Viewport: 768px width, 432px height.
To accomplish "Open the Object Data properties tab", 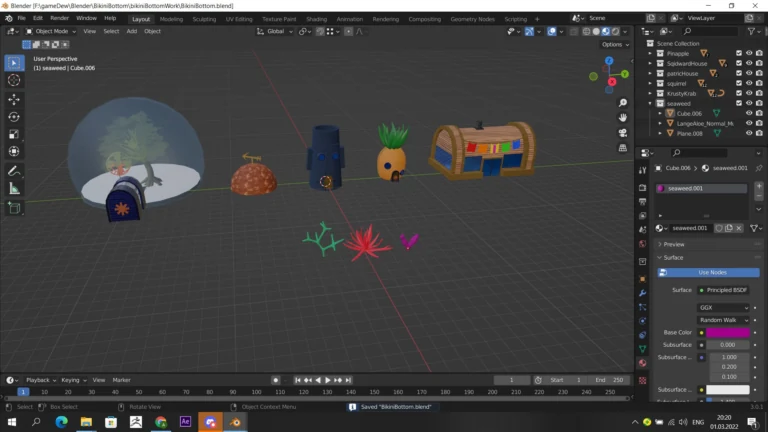I will (643, 349).
